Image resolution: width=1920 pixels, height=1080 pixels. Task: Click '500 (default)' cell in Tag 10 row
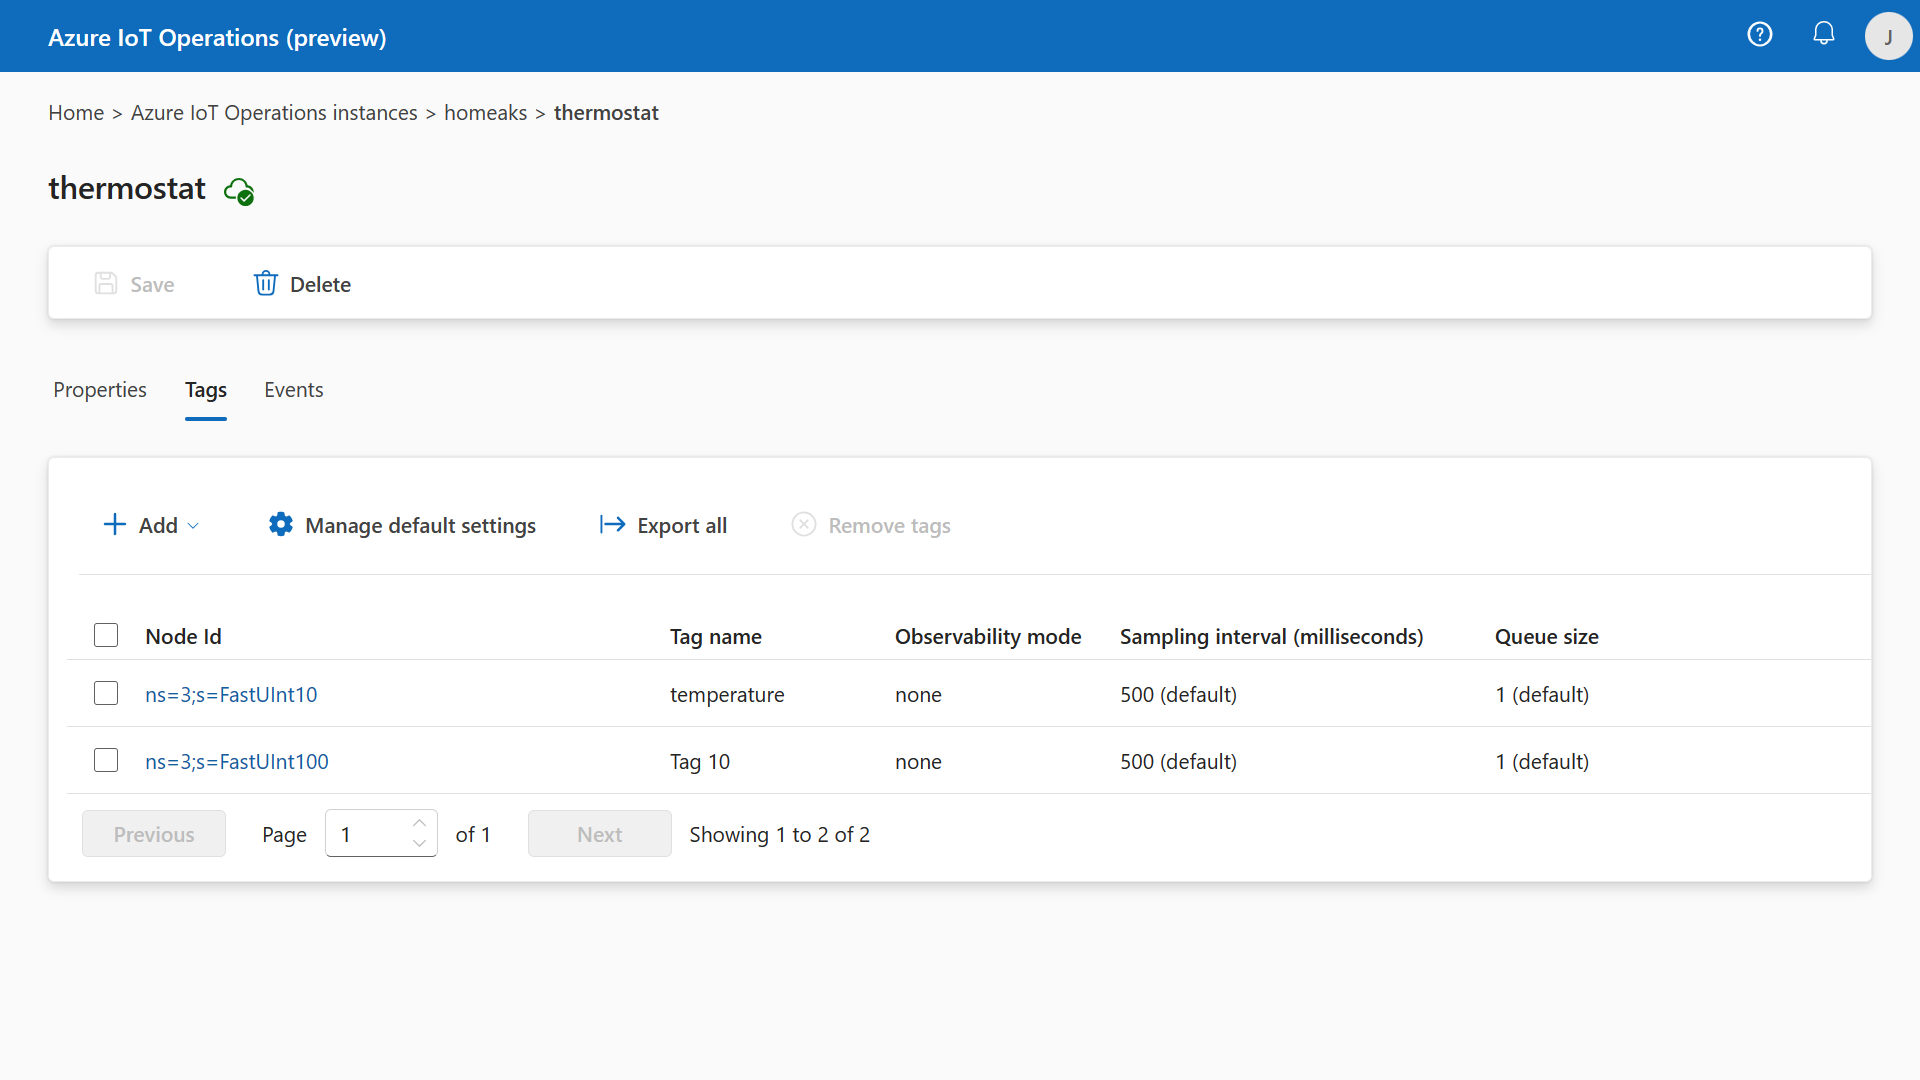click(1178, 762)
